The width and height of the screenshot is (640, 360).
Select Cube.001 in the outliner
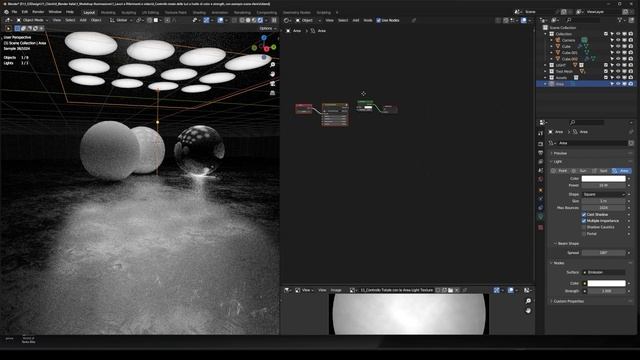click(x=569, y=53)
